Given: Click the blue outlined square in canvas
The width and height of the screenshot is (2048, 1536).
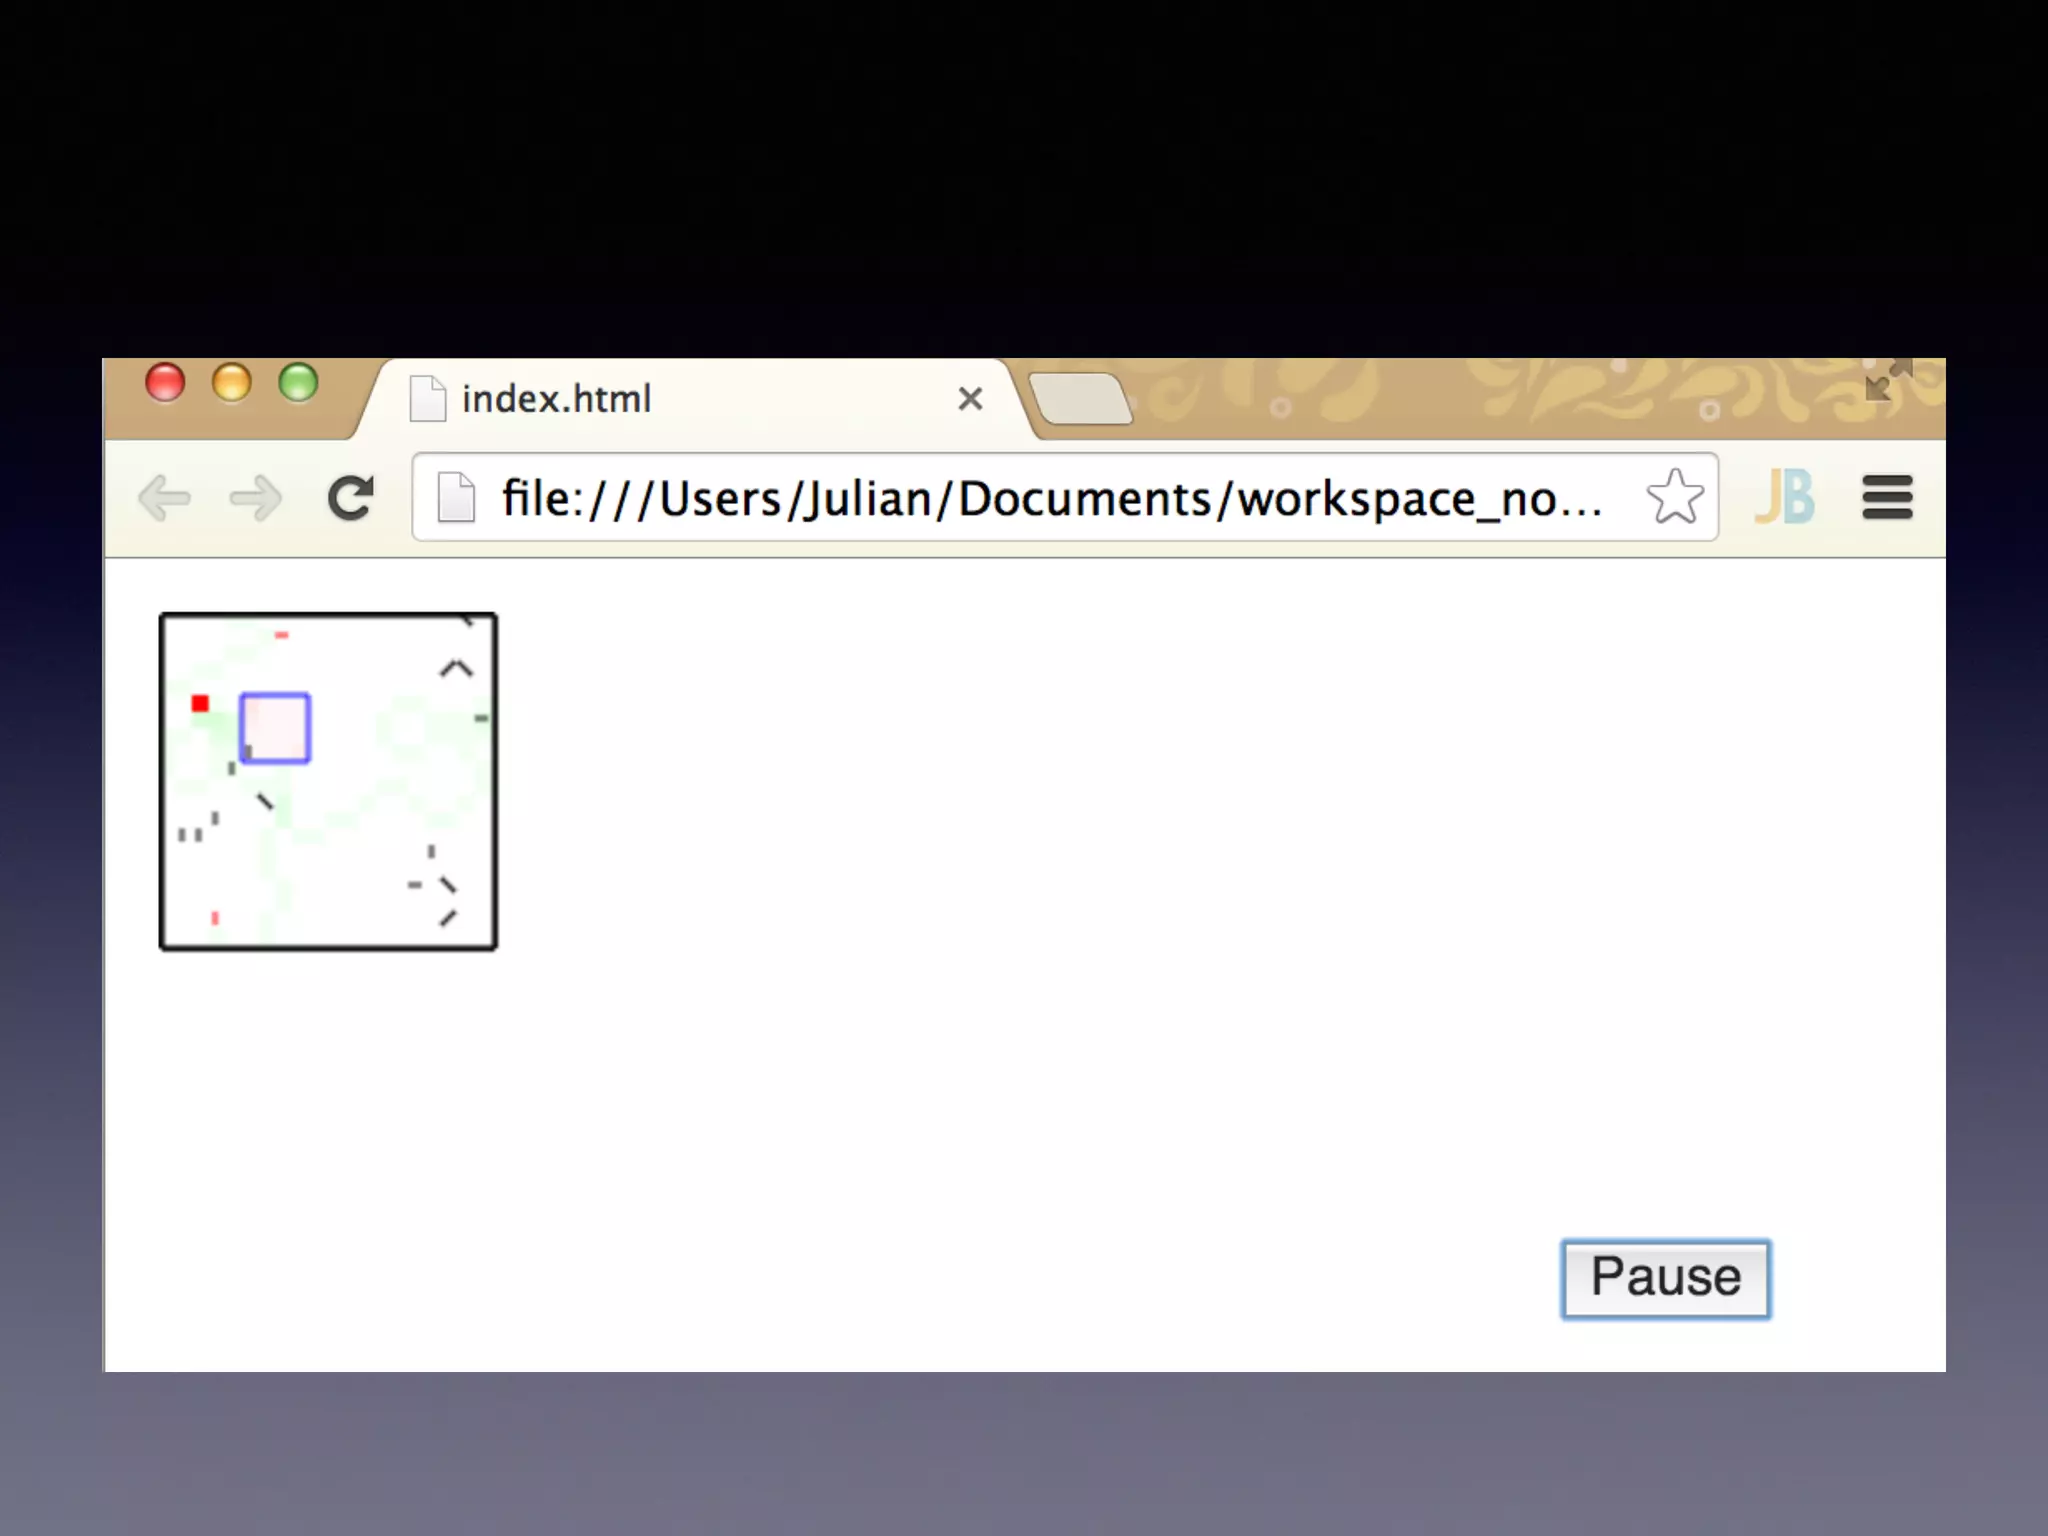Looking at the screenshot, I should pos(275,728).
